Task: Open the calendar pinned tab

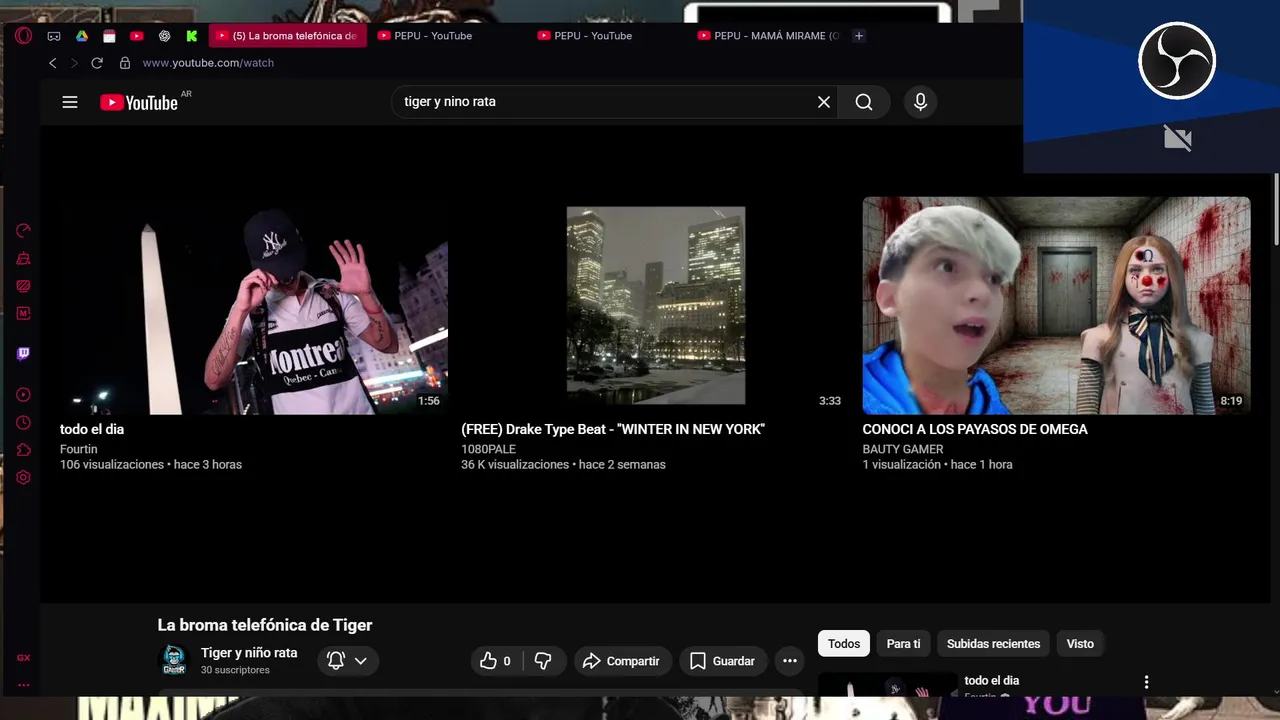Action: [x=109, y=36]
